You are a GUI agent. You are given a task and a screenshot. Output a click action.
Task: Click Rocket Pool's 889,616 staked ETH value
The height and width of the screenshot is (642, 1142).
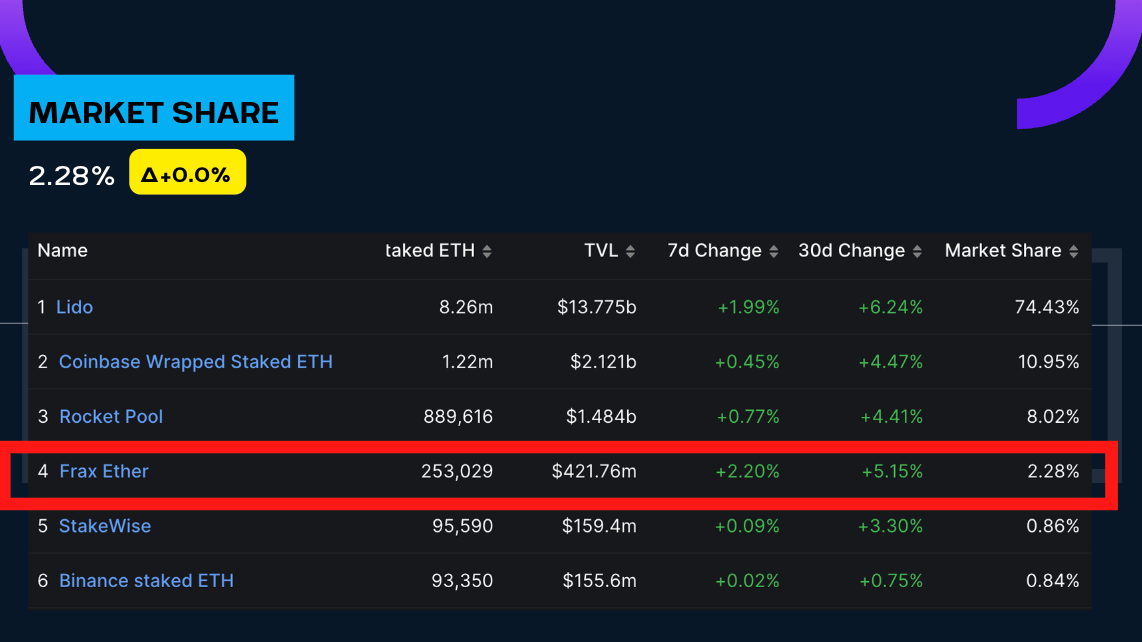pos(459,417)
